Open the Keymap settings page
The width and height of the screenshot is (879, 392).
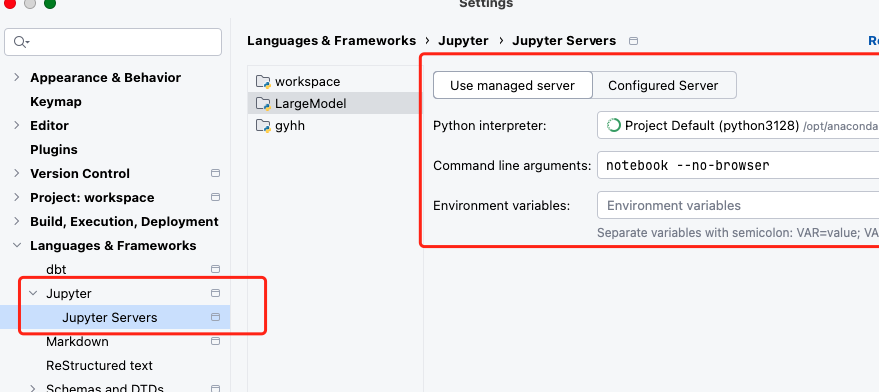pyautogui.click(x=55, y=102)
